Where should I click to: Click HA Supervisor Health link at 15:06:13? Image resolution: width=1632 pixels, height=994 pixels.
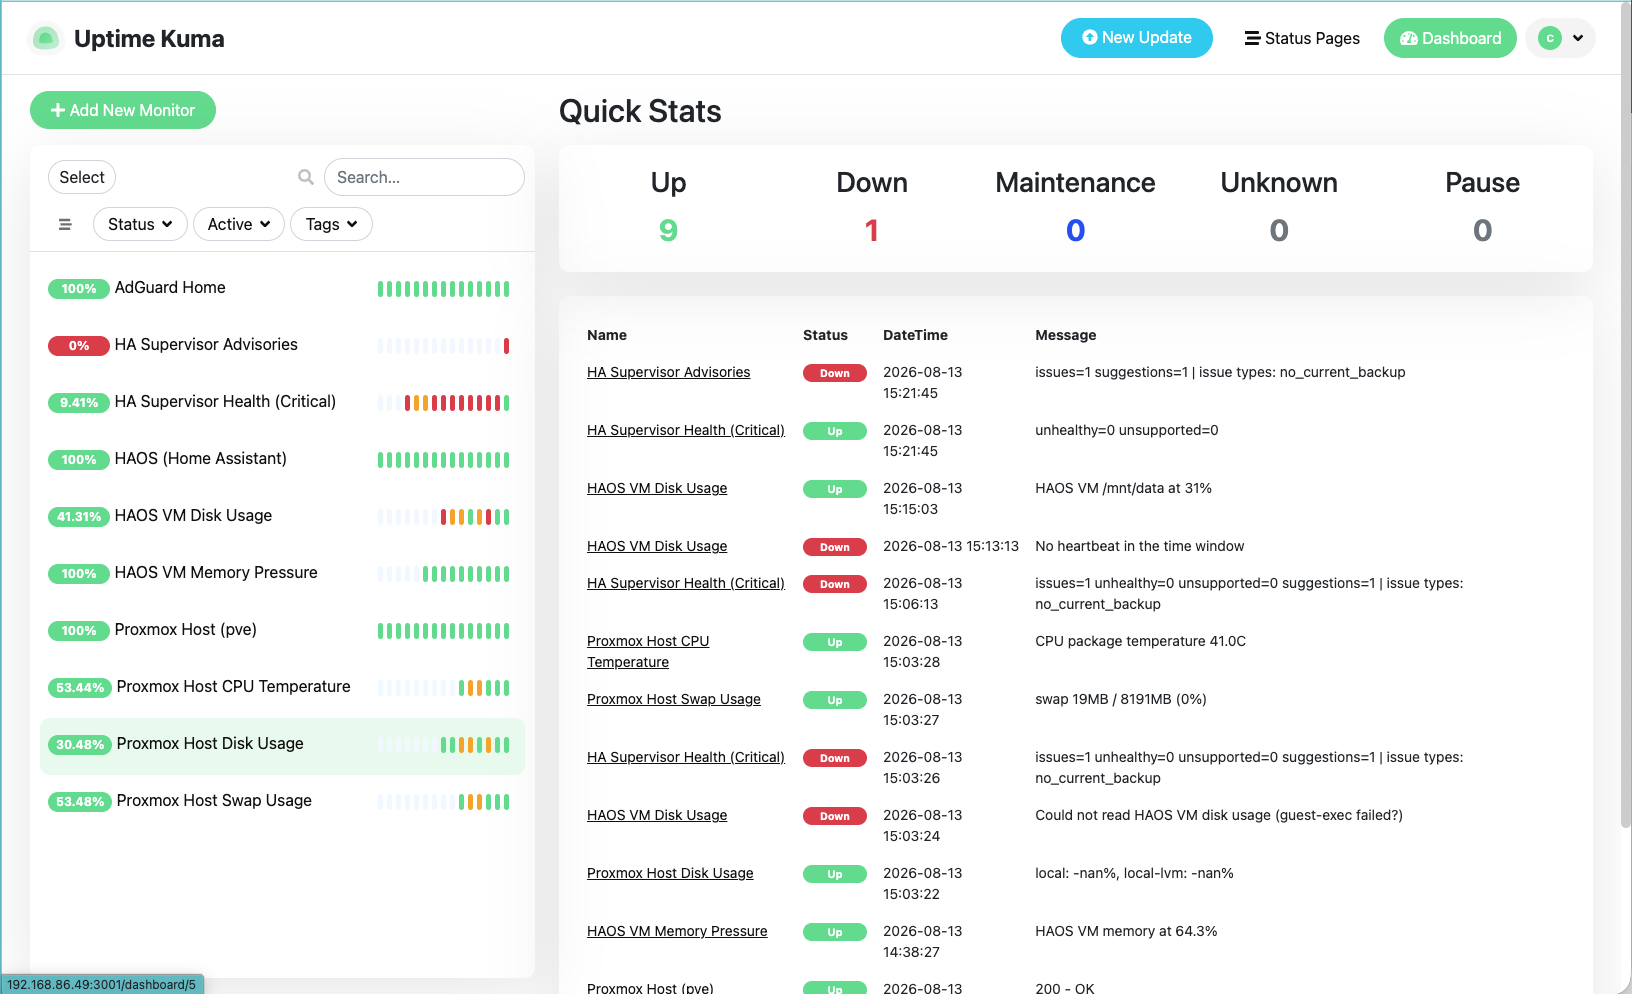[686, 583]
